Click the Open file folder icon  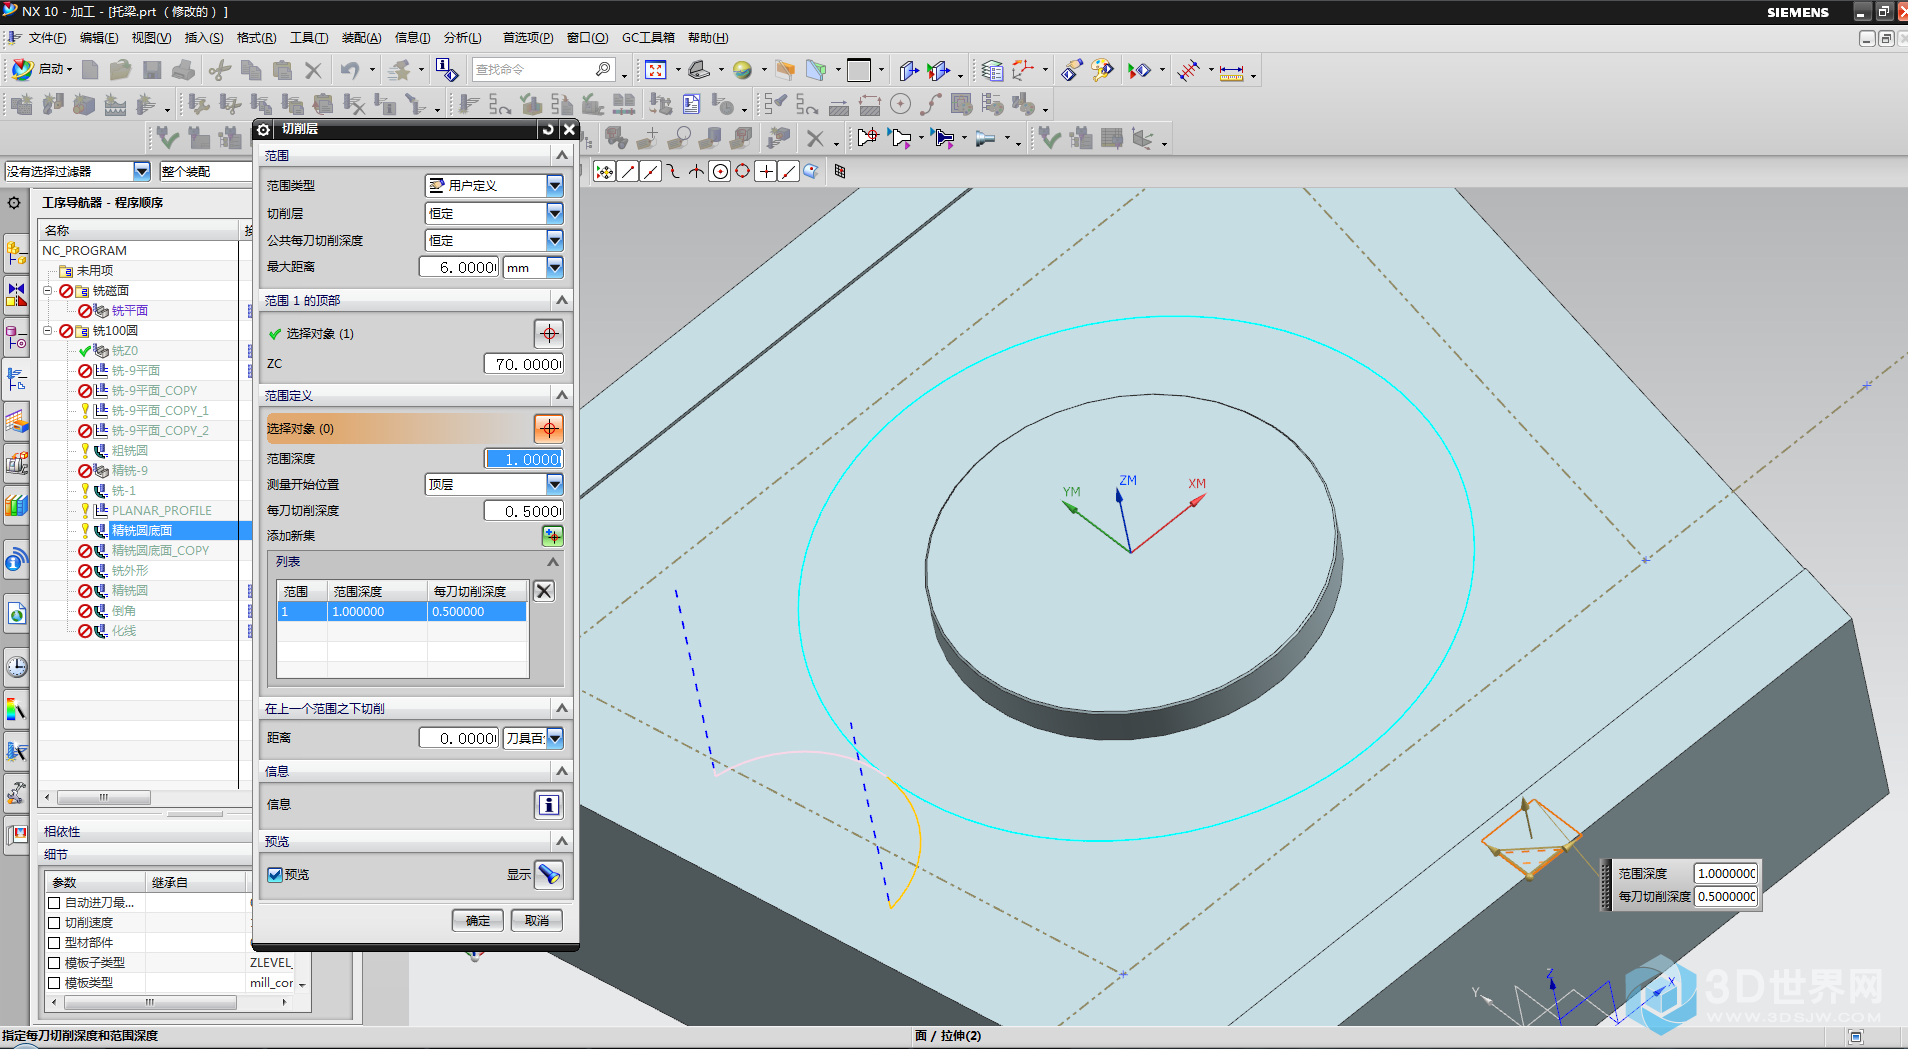[121, 70]
